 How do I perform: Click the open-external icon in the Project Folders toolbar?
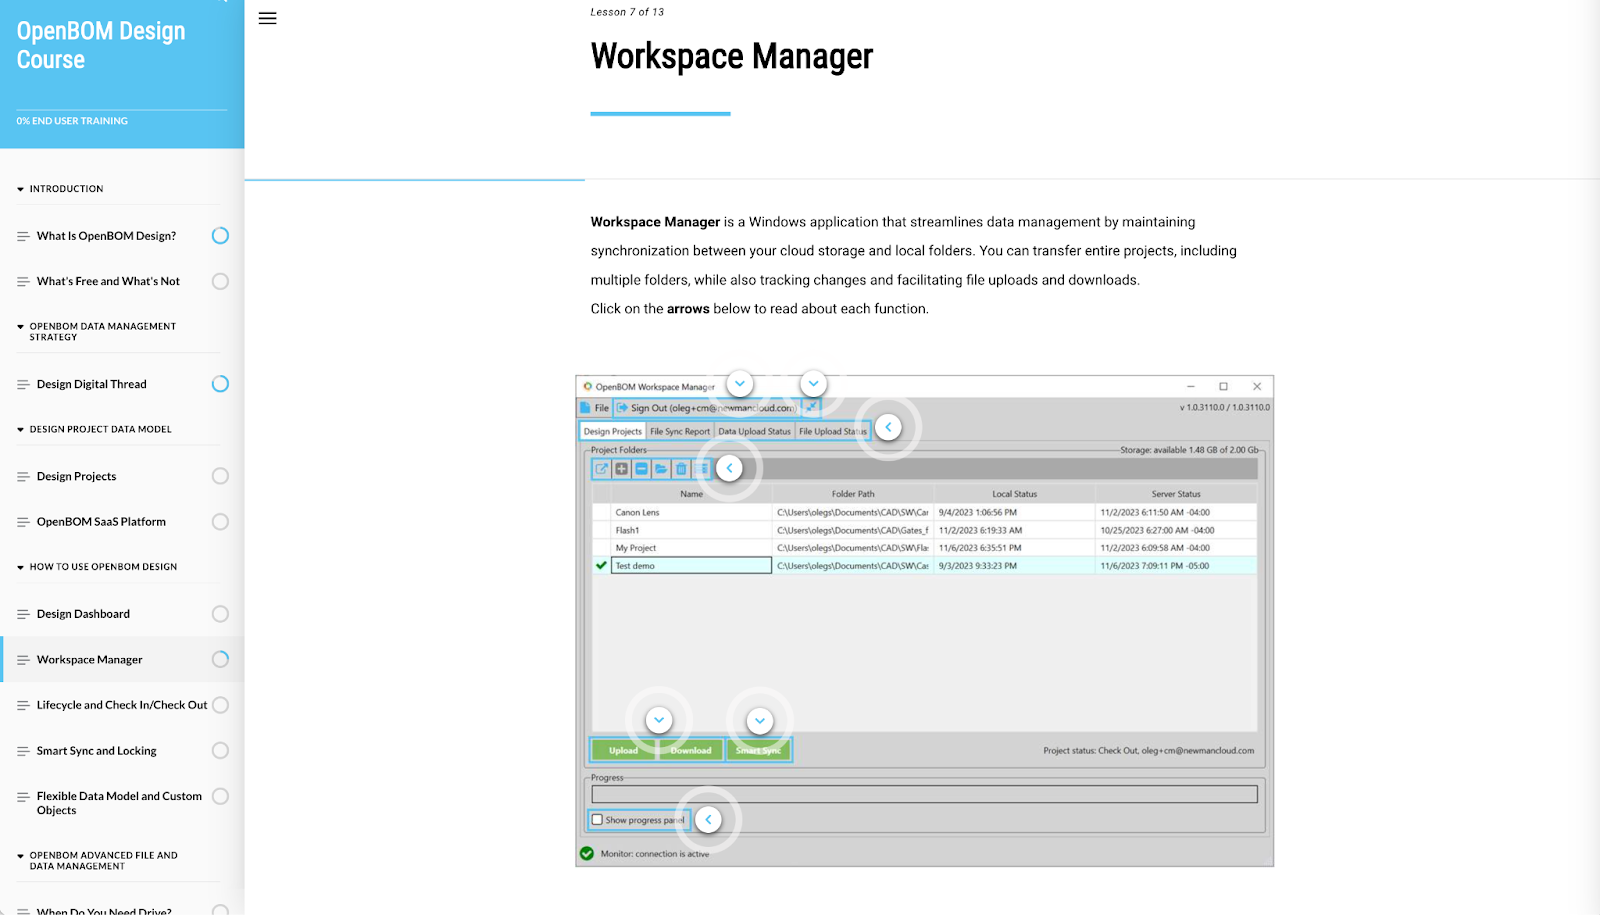[601, 469]
